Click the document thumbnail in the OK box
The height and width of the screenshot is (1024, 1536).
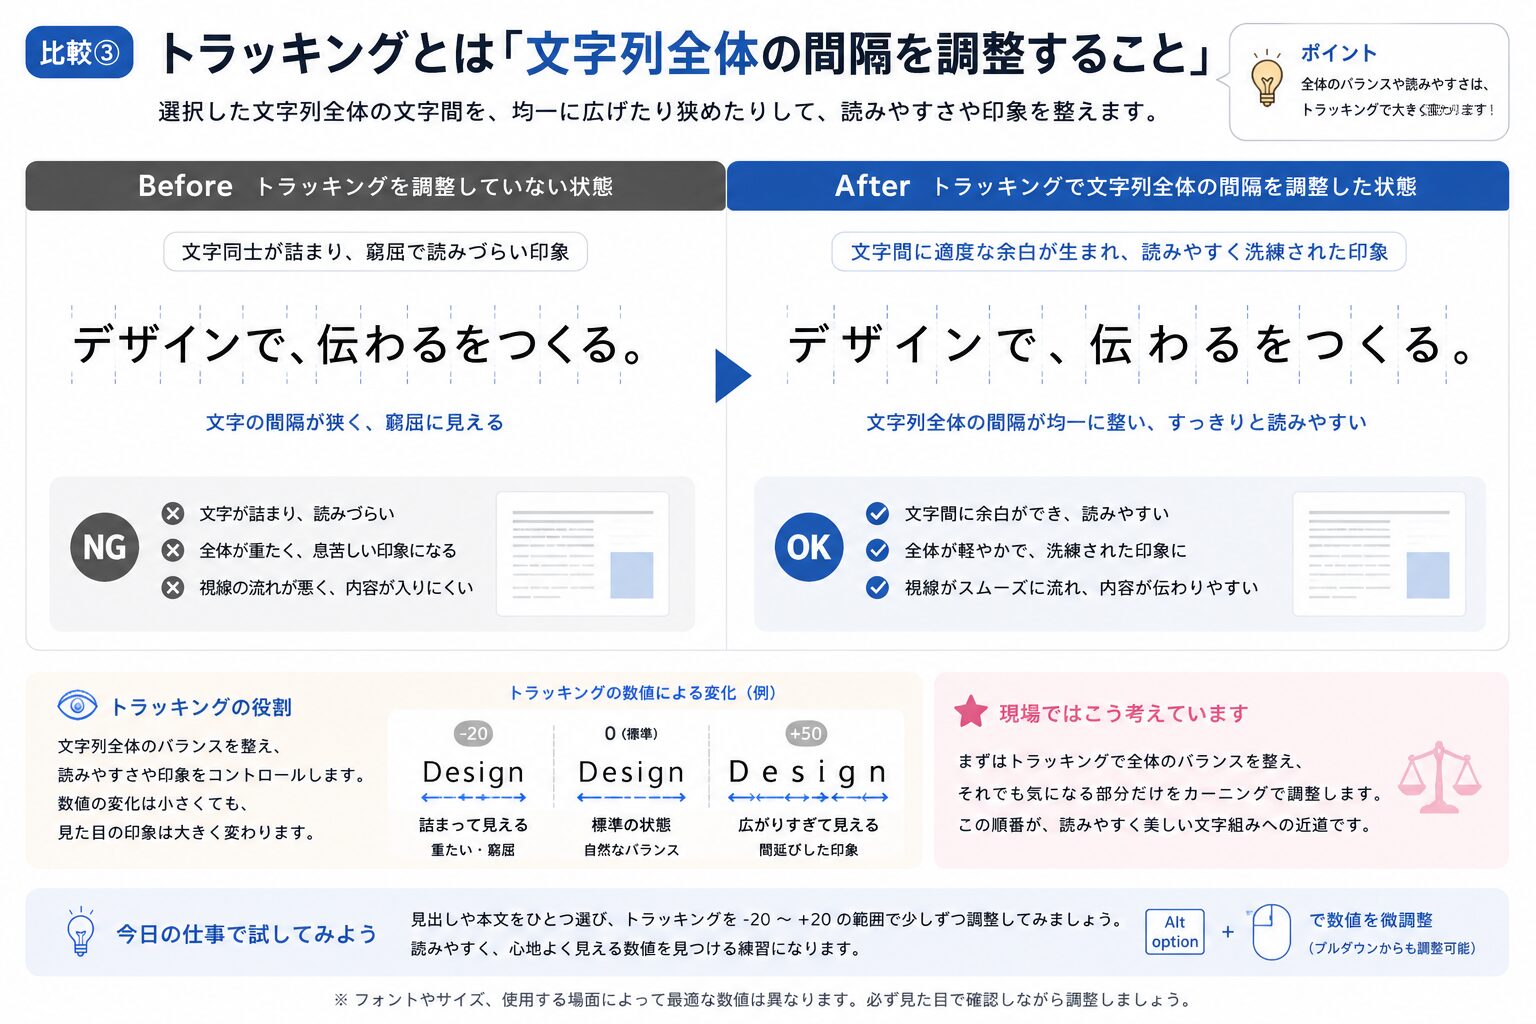pos(1378,553)
